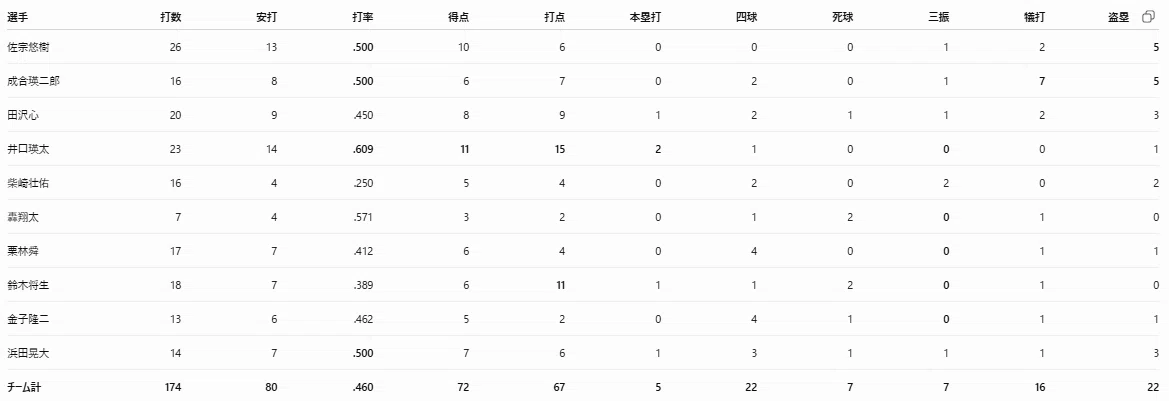Click the team batting average .460
The image size is (1169, 401).
coord(363,387)
